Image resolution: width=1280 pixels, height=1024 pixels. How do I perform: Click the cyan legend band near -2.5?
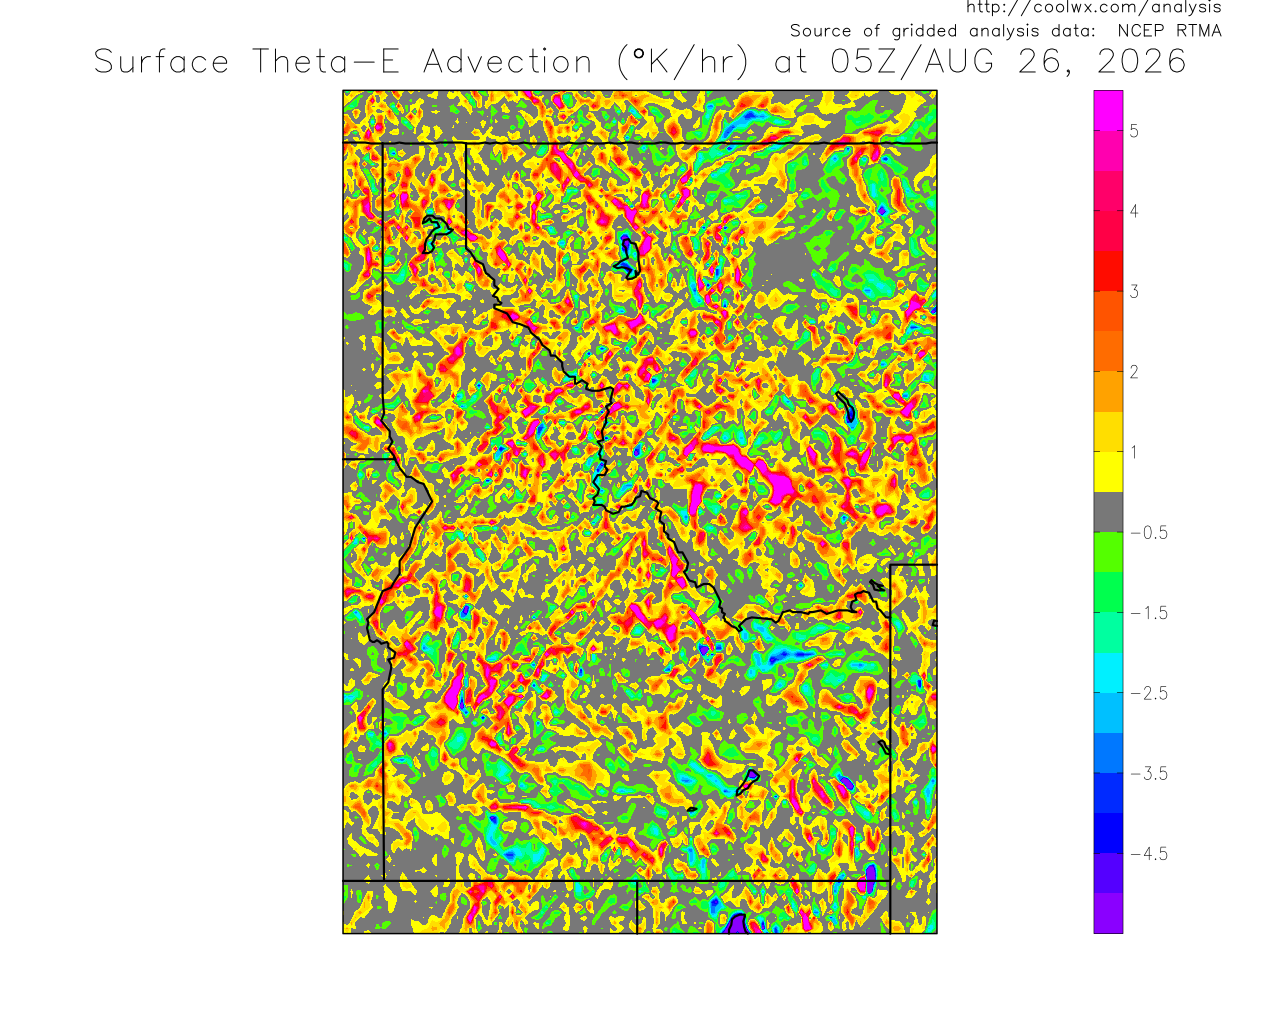point(1108,673)
